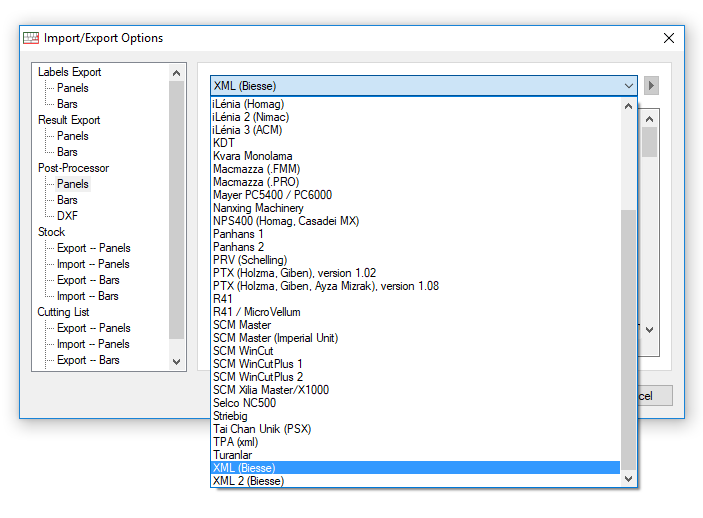This screenshot has height=518, width=703.
Task: Select Bars under Post-Processor
Action: pyautogui.click(x=67, y=200)
